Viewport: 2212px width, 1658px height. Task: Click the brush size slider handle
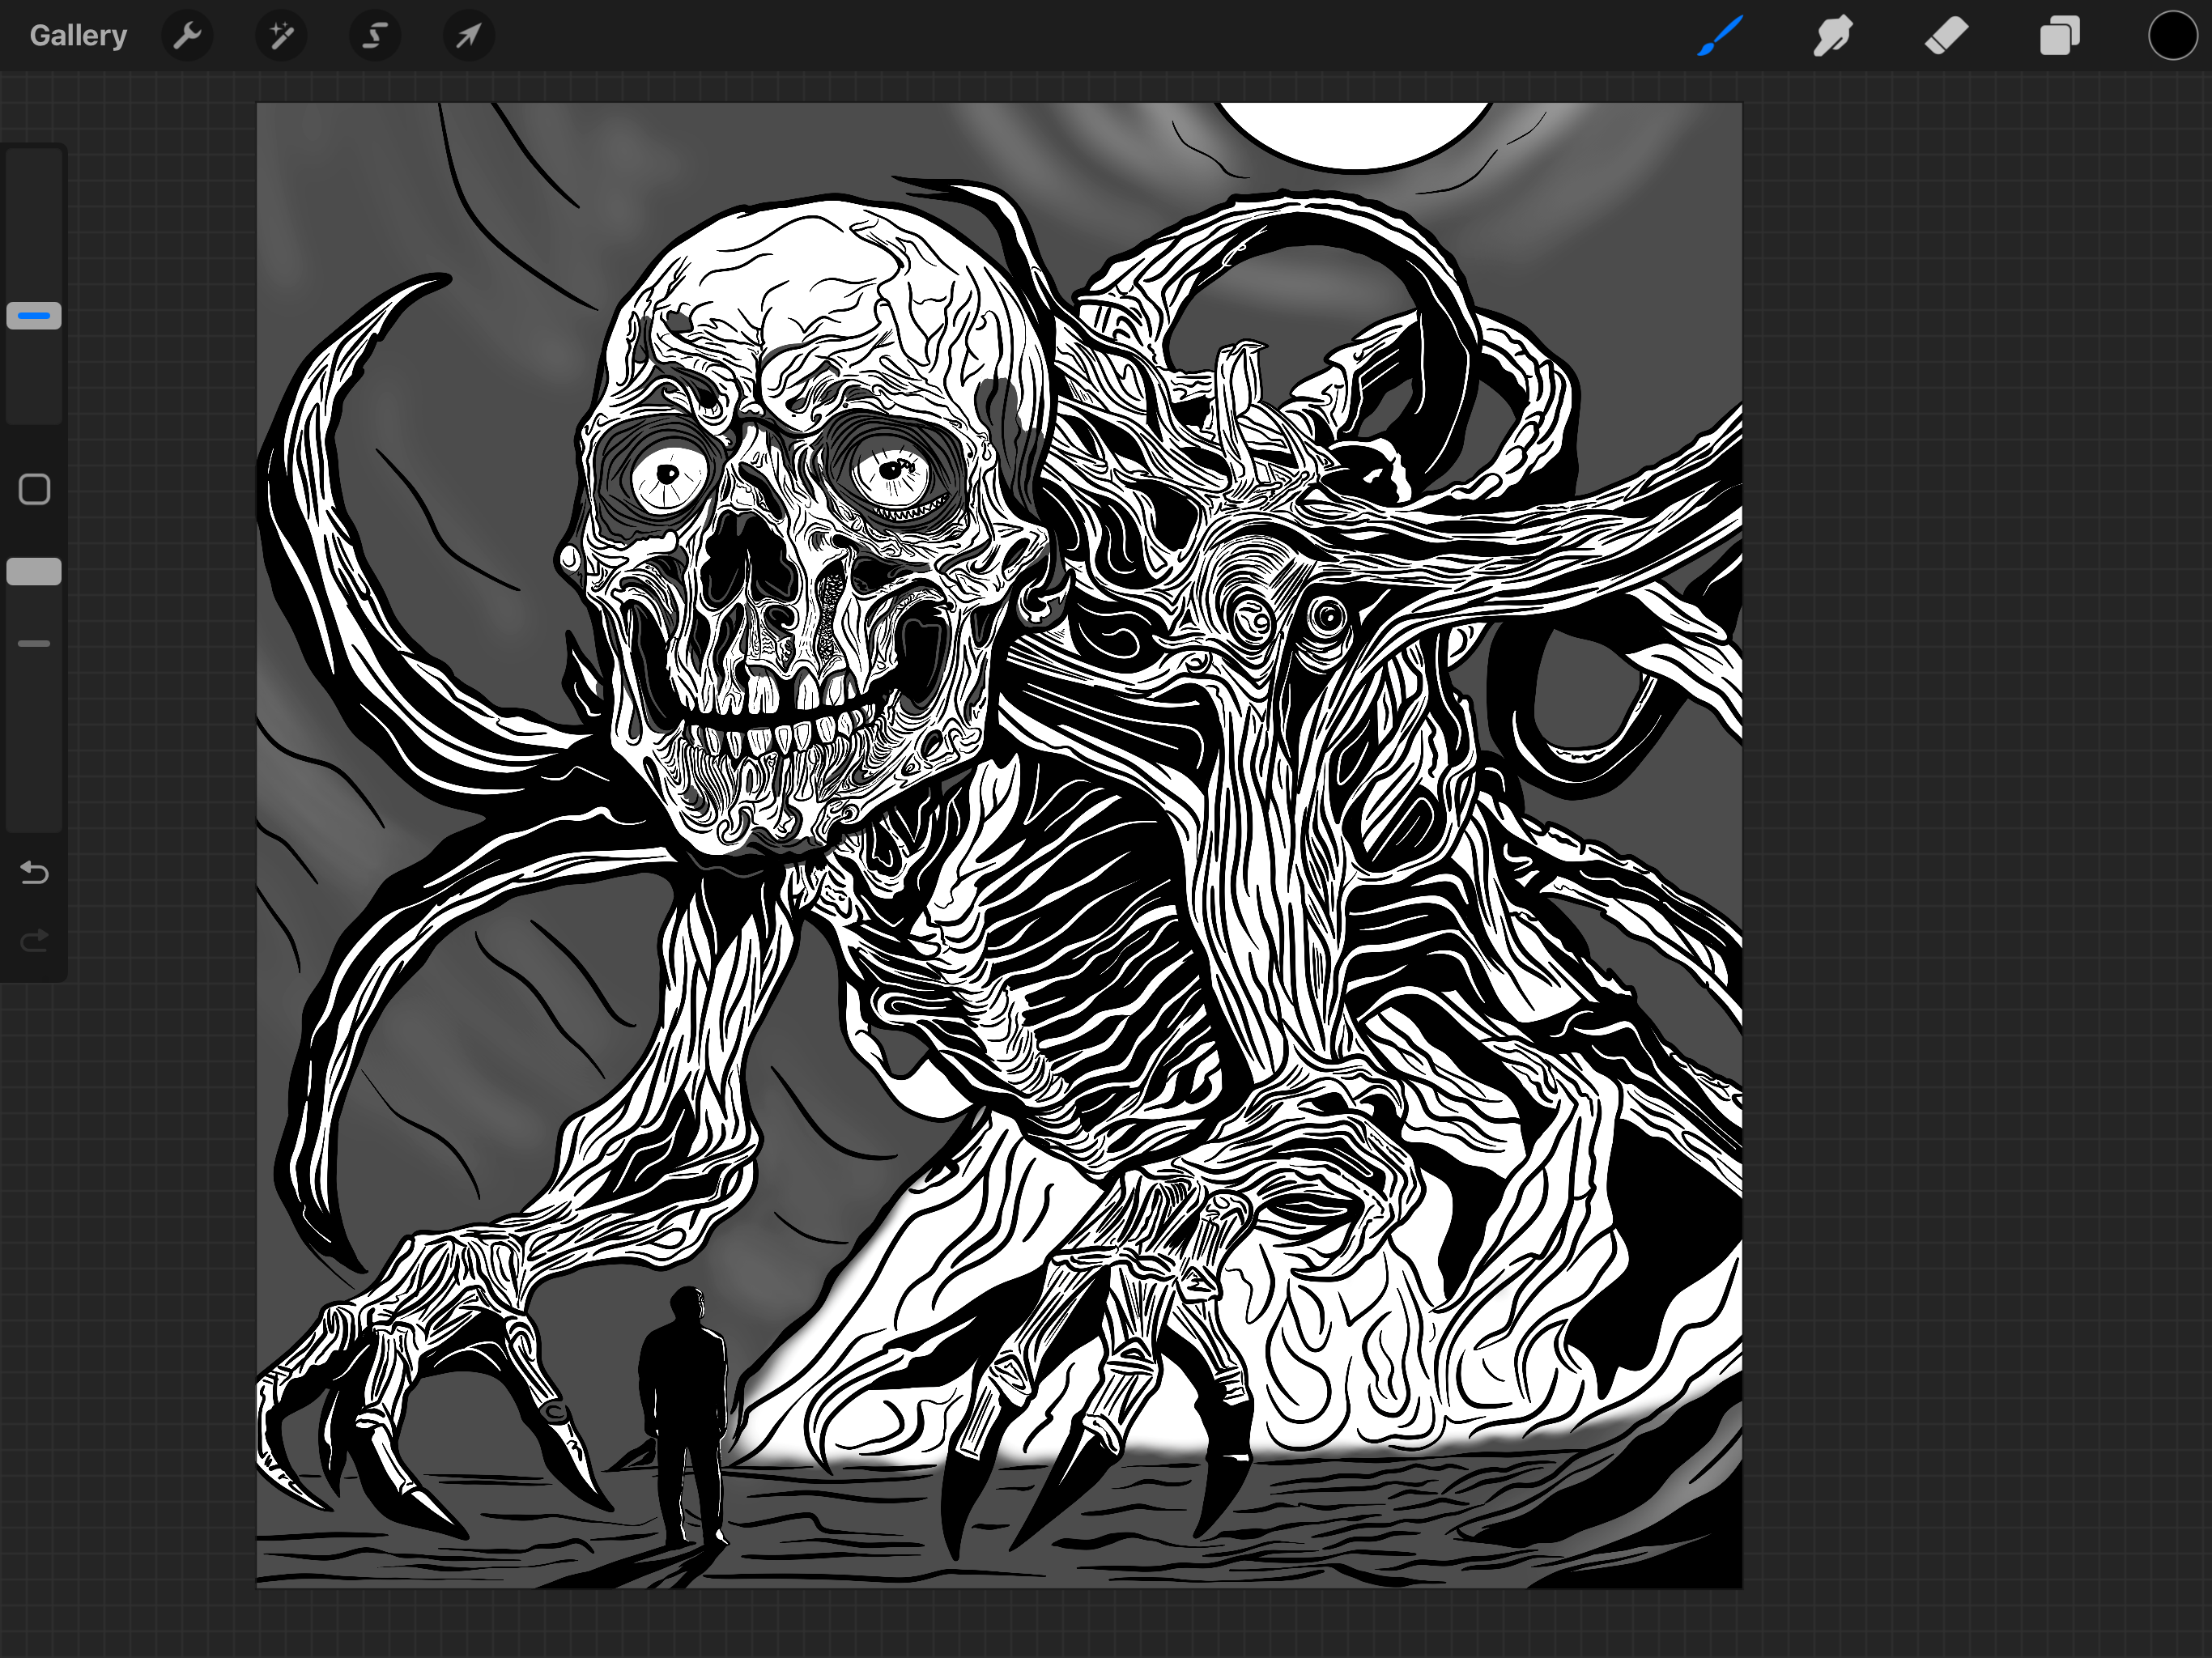point(34,316)
